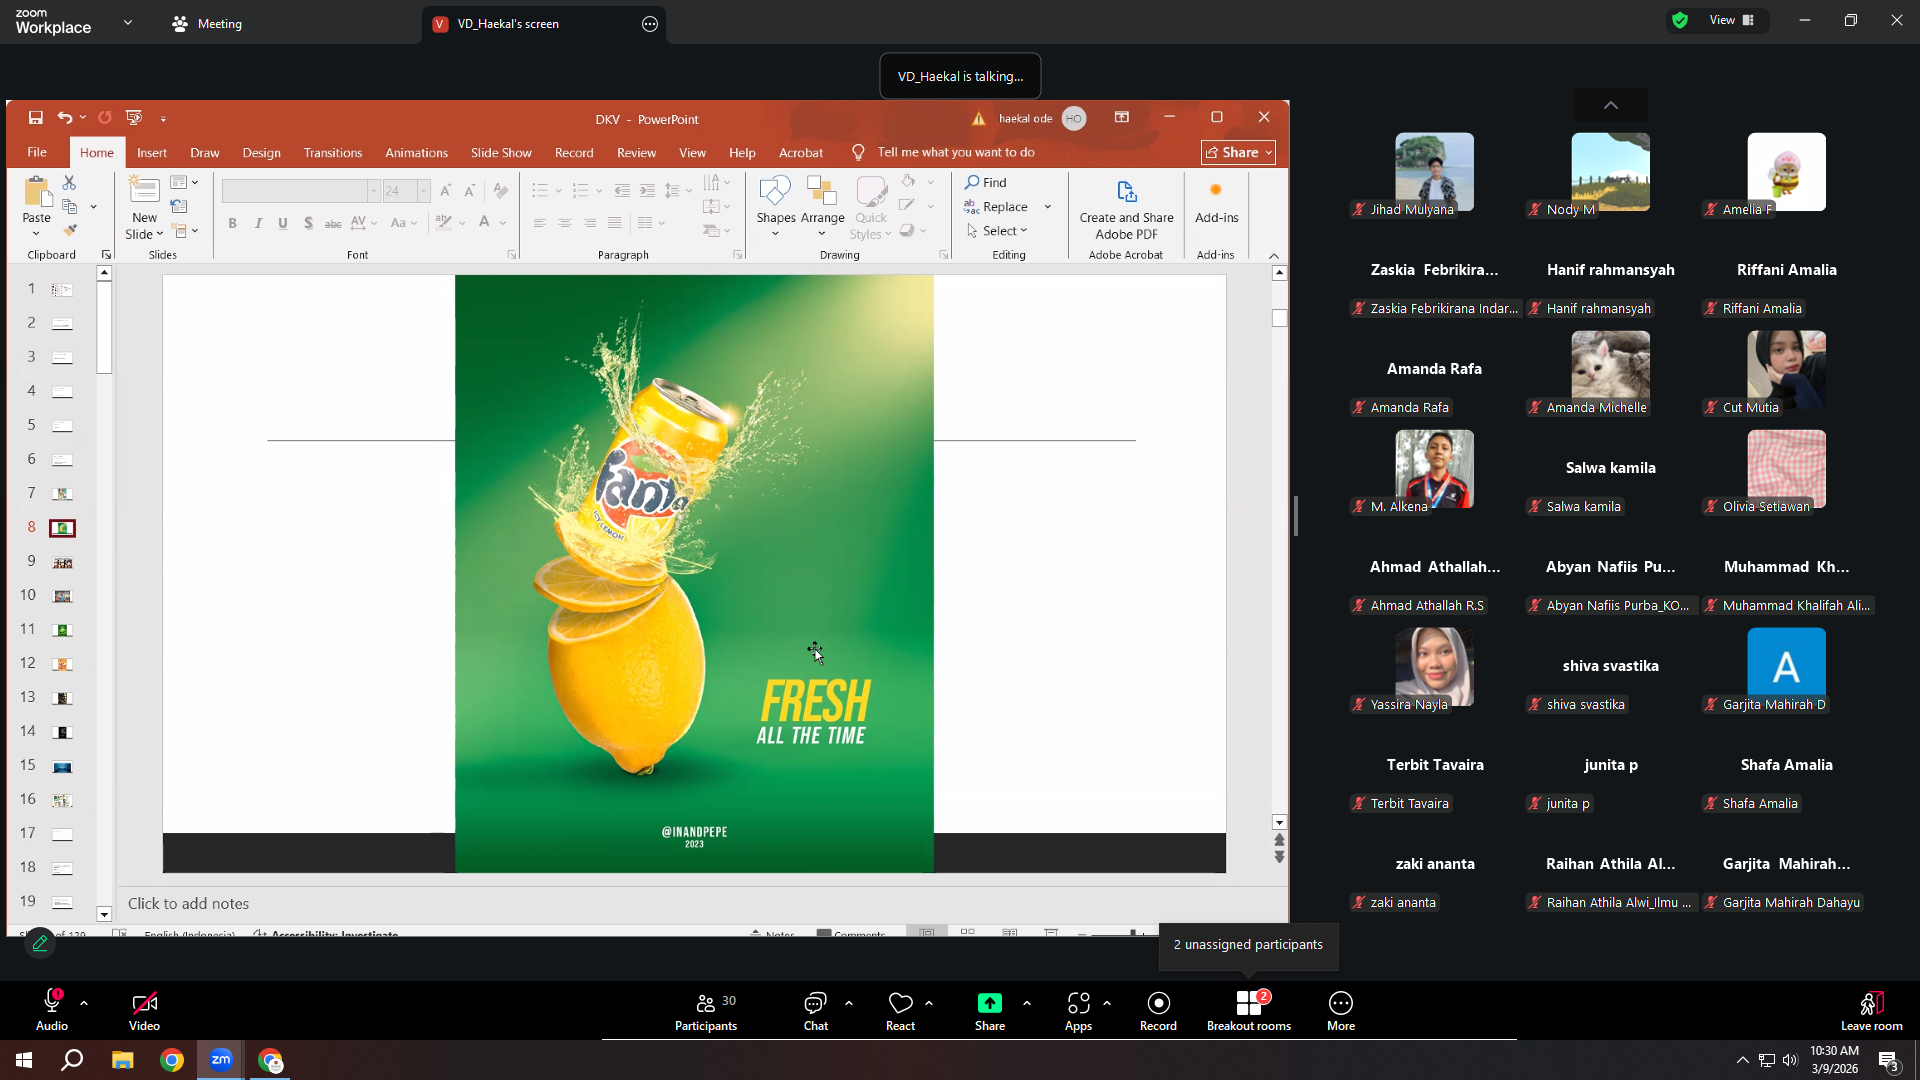
Task: Click the Zoom annotate pencil icon
Action: click(40, 943)
